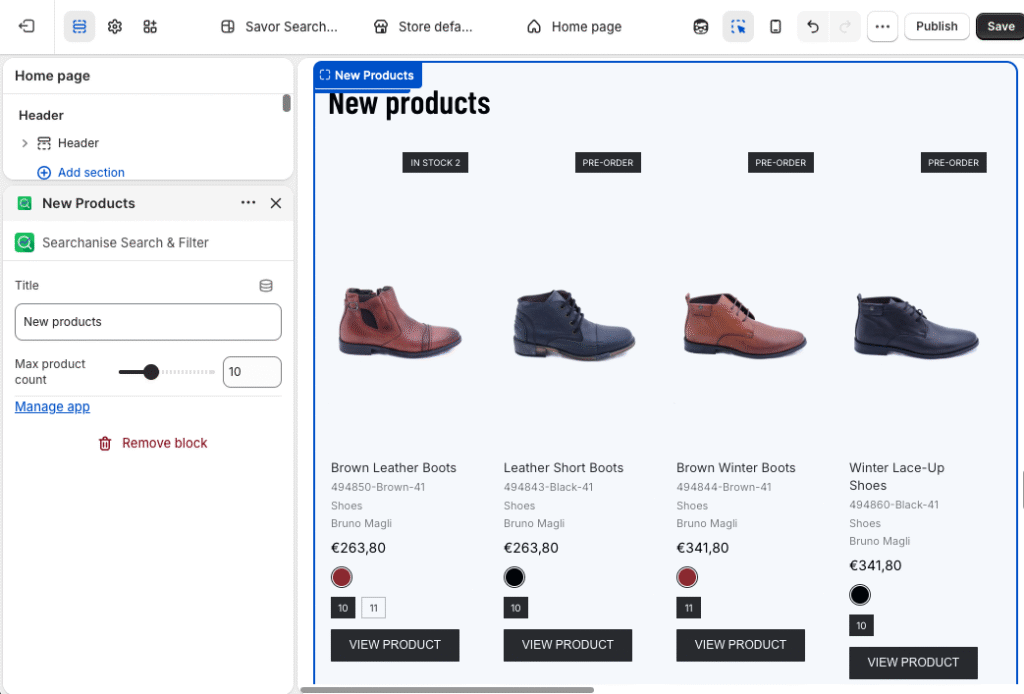The height and width of the screenshot is (694, 1024).
Task: Select size 10 for Winter Lace-Up Shoes
Action: [x=861, y=625]
